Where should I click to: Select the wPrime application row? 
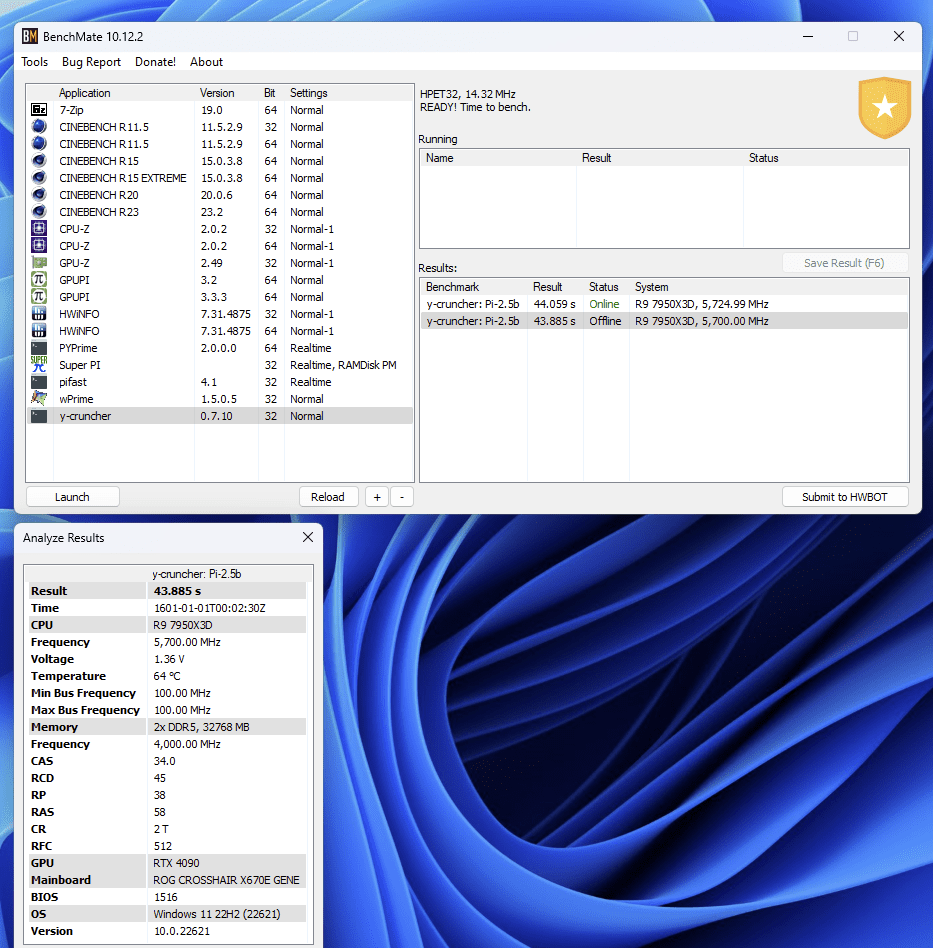click(x=220, y=399)
